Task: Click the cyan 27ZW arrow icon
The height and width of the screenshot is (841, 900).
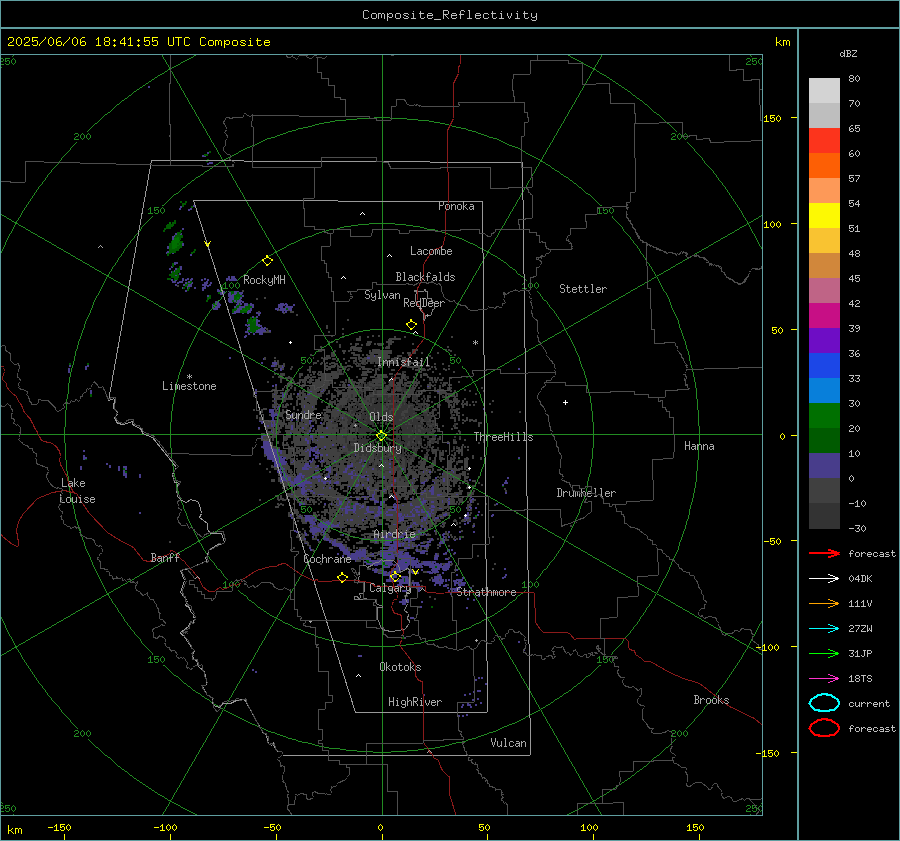Action: [x=824, y=629]
